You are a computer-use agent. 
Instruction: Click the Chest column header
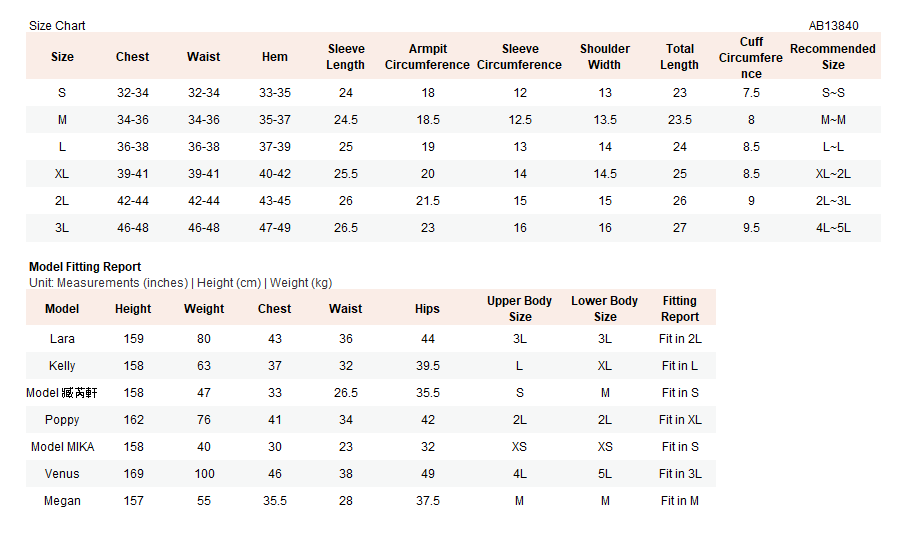[x=132, y=57]
